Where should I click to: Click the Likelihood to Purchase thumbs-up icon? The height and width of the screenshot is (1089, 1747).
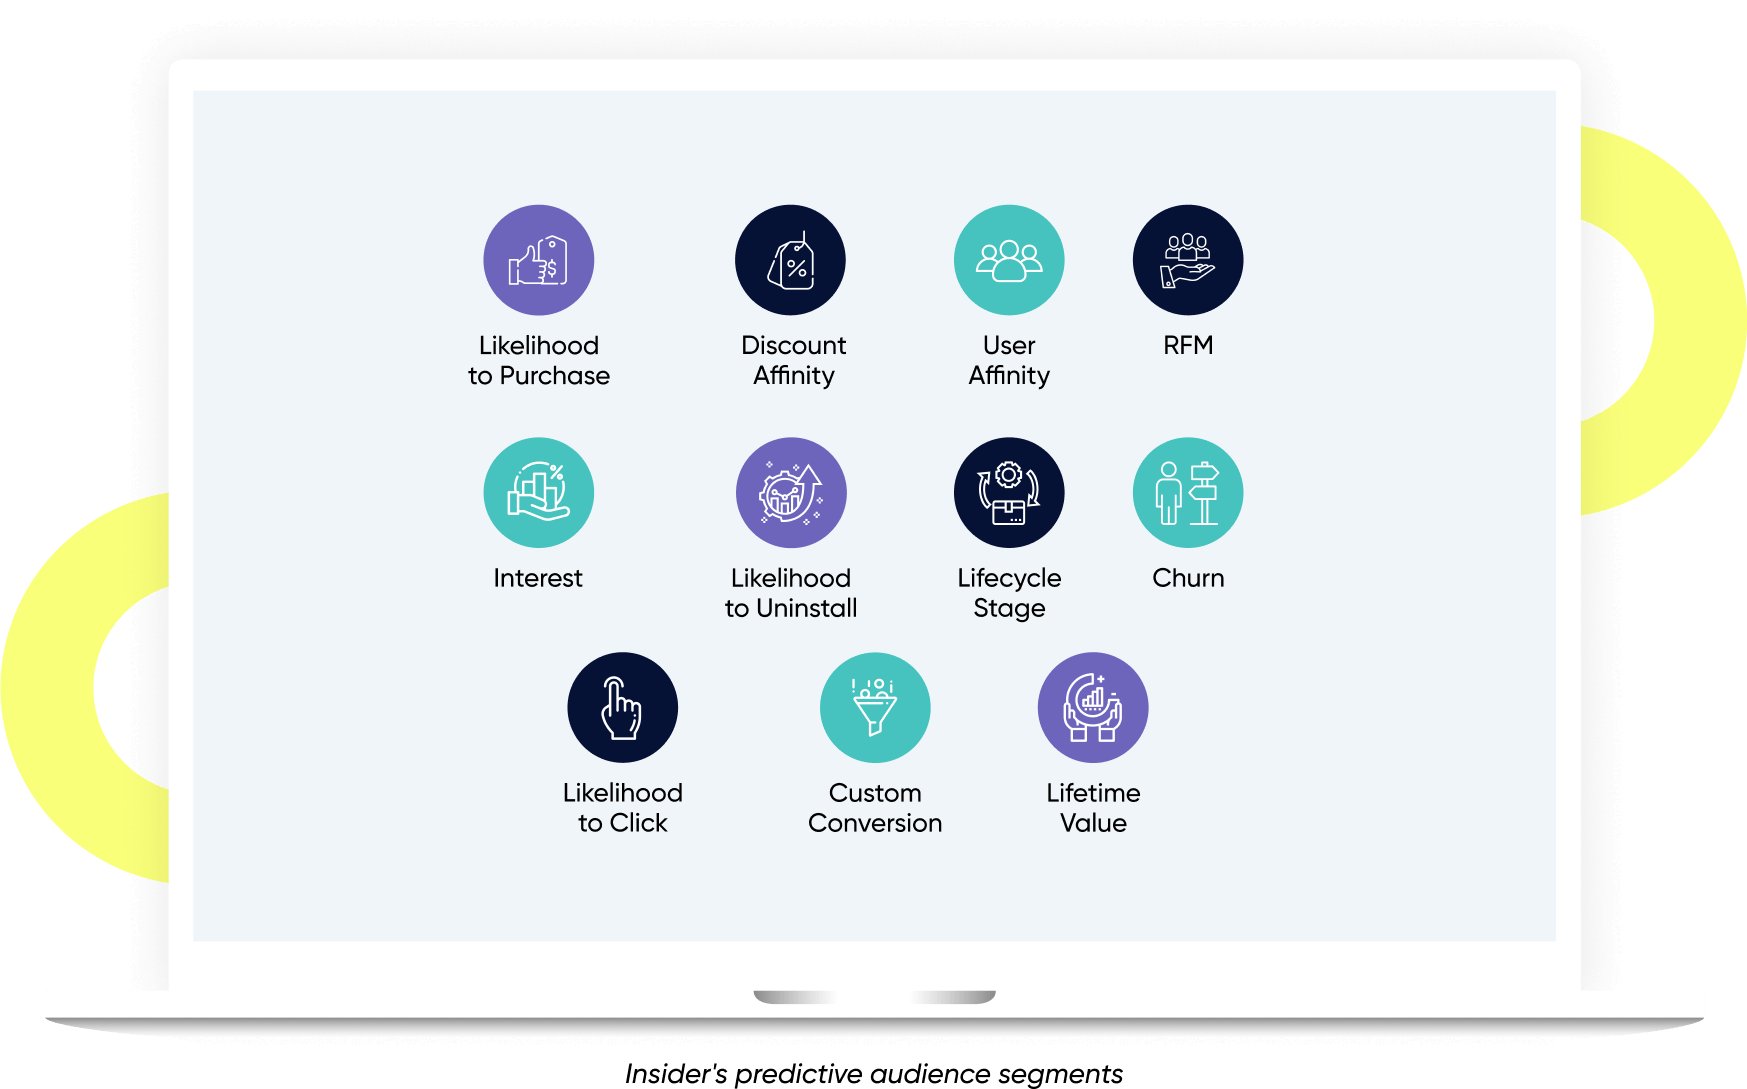(x=539, y=260)
